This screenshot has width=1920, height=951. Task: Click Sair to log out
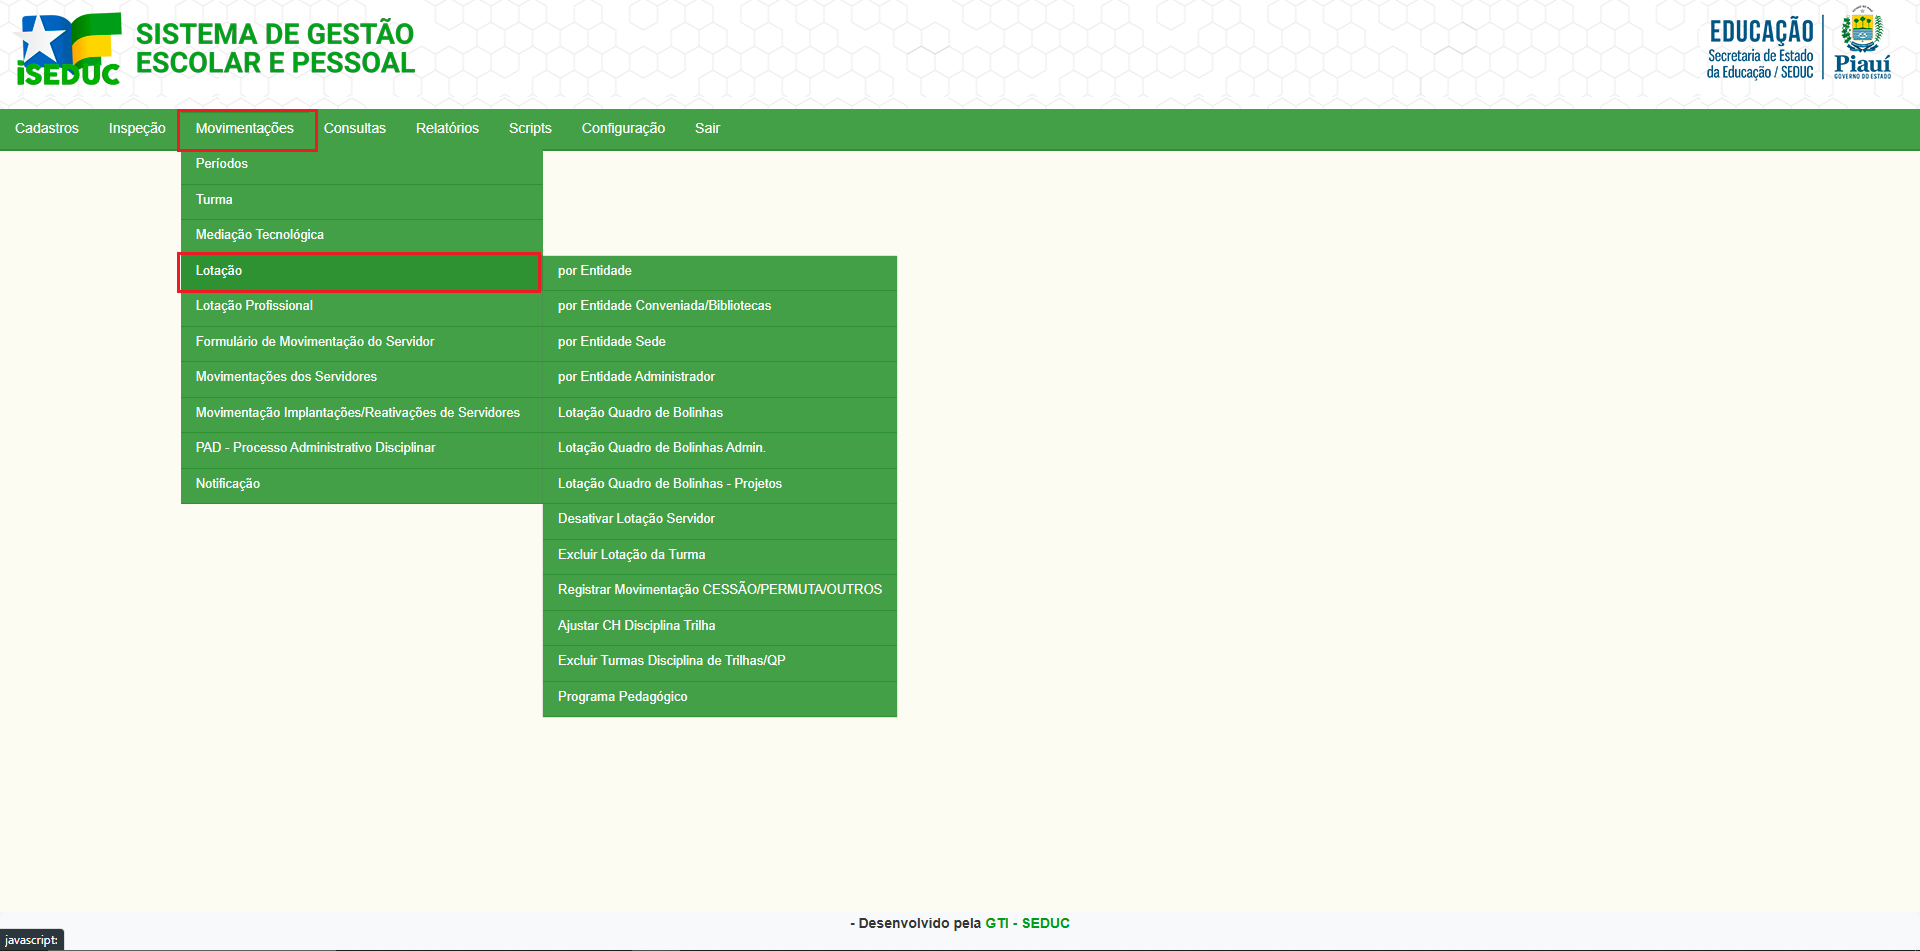[707, 128]
